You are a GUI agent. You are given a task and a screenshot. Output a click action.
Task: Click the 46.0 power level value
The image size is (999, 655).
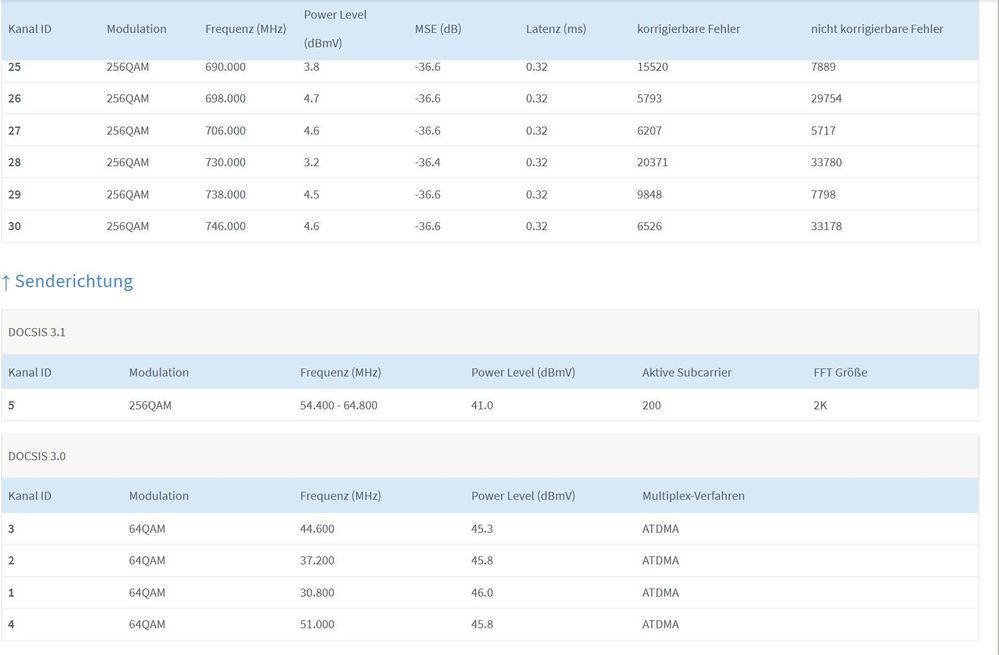coord(482,593)
